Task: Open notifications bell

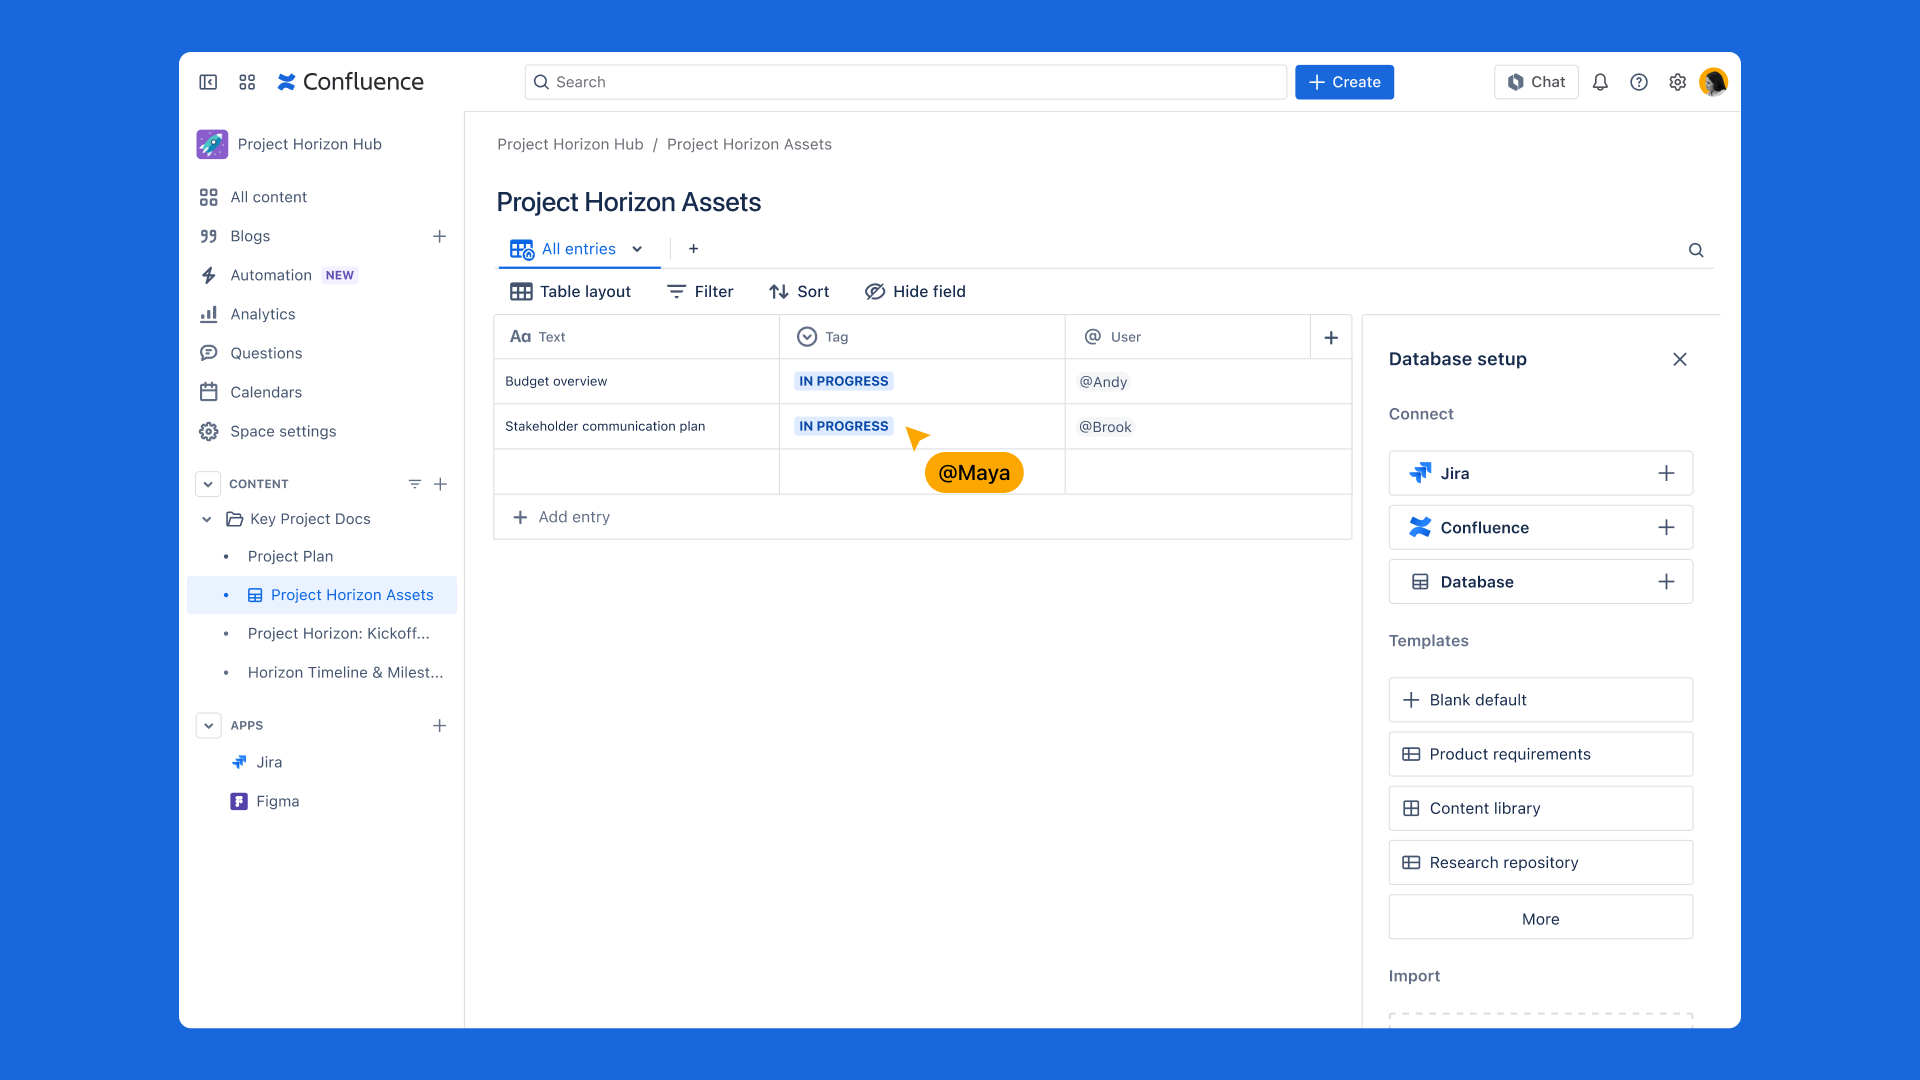Action: point(1600,82)
